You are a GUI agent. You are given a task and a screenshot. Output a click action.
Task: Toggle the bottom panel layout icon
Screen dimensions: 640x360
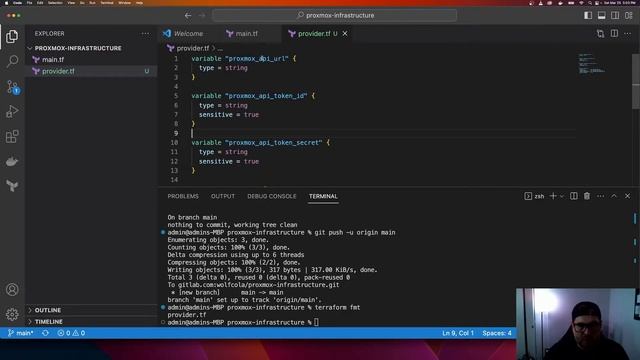602,16
